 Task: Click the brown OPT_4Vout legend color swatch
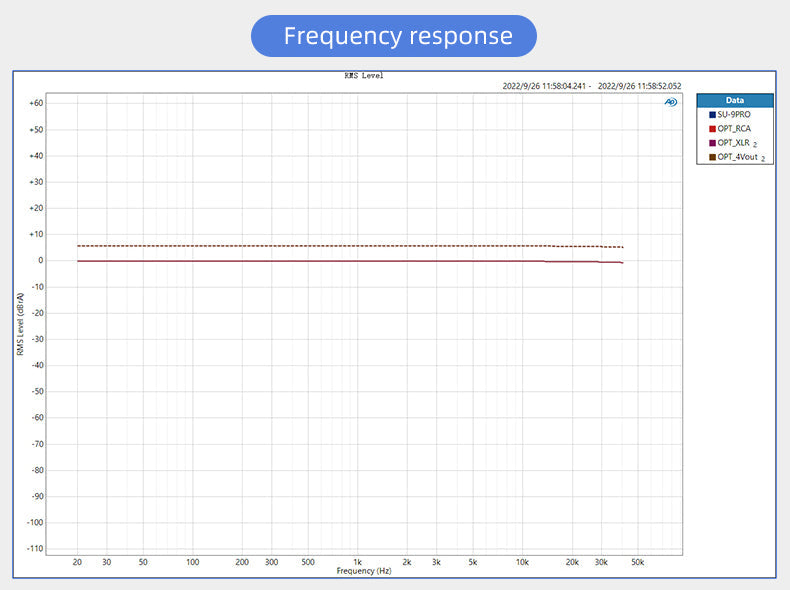point(712,157)
